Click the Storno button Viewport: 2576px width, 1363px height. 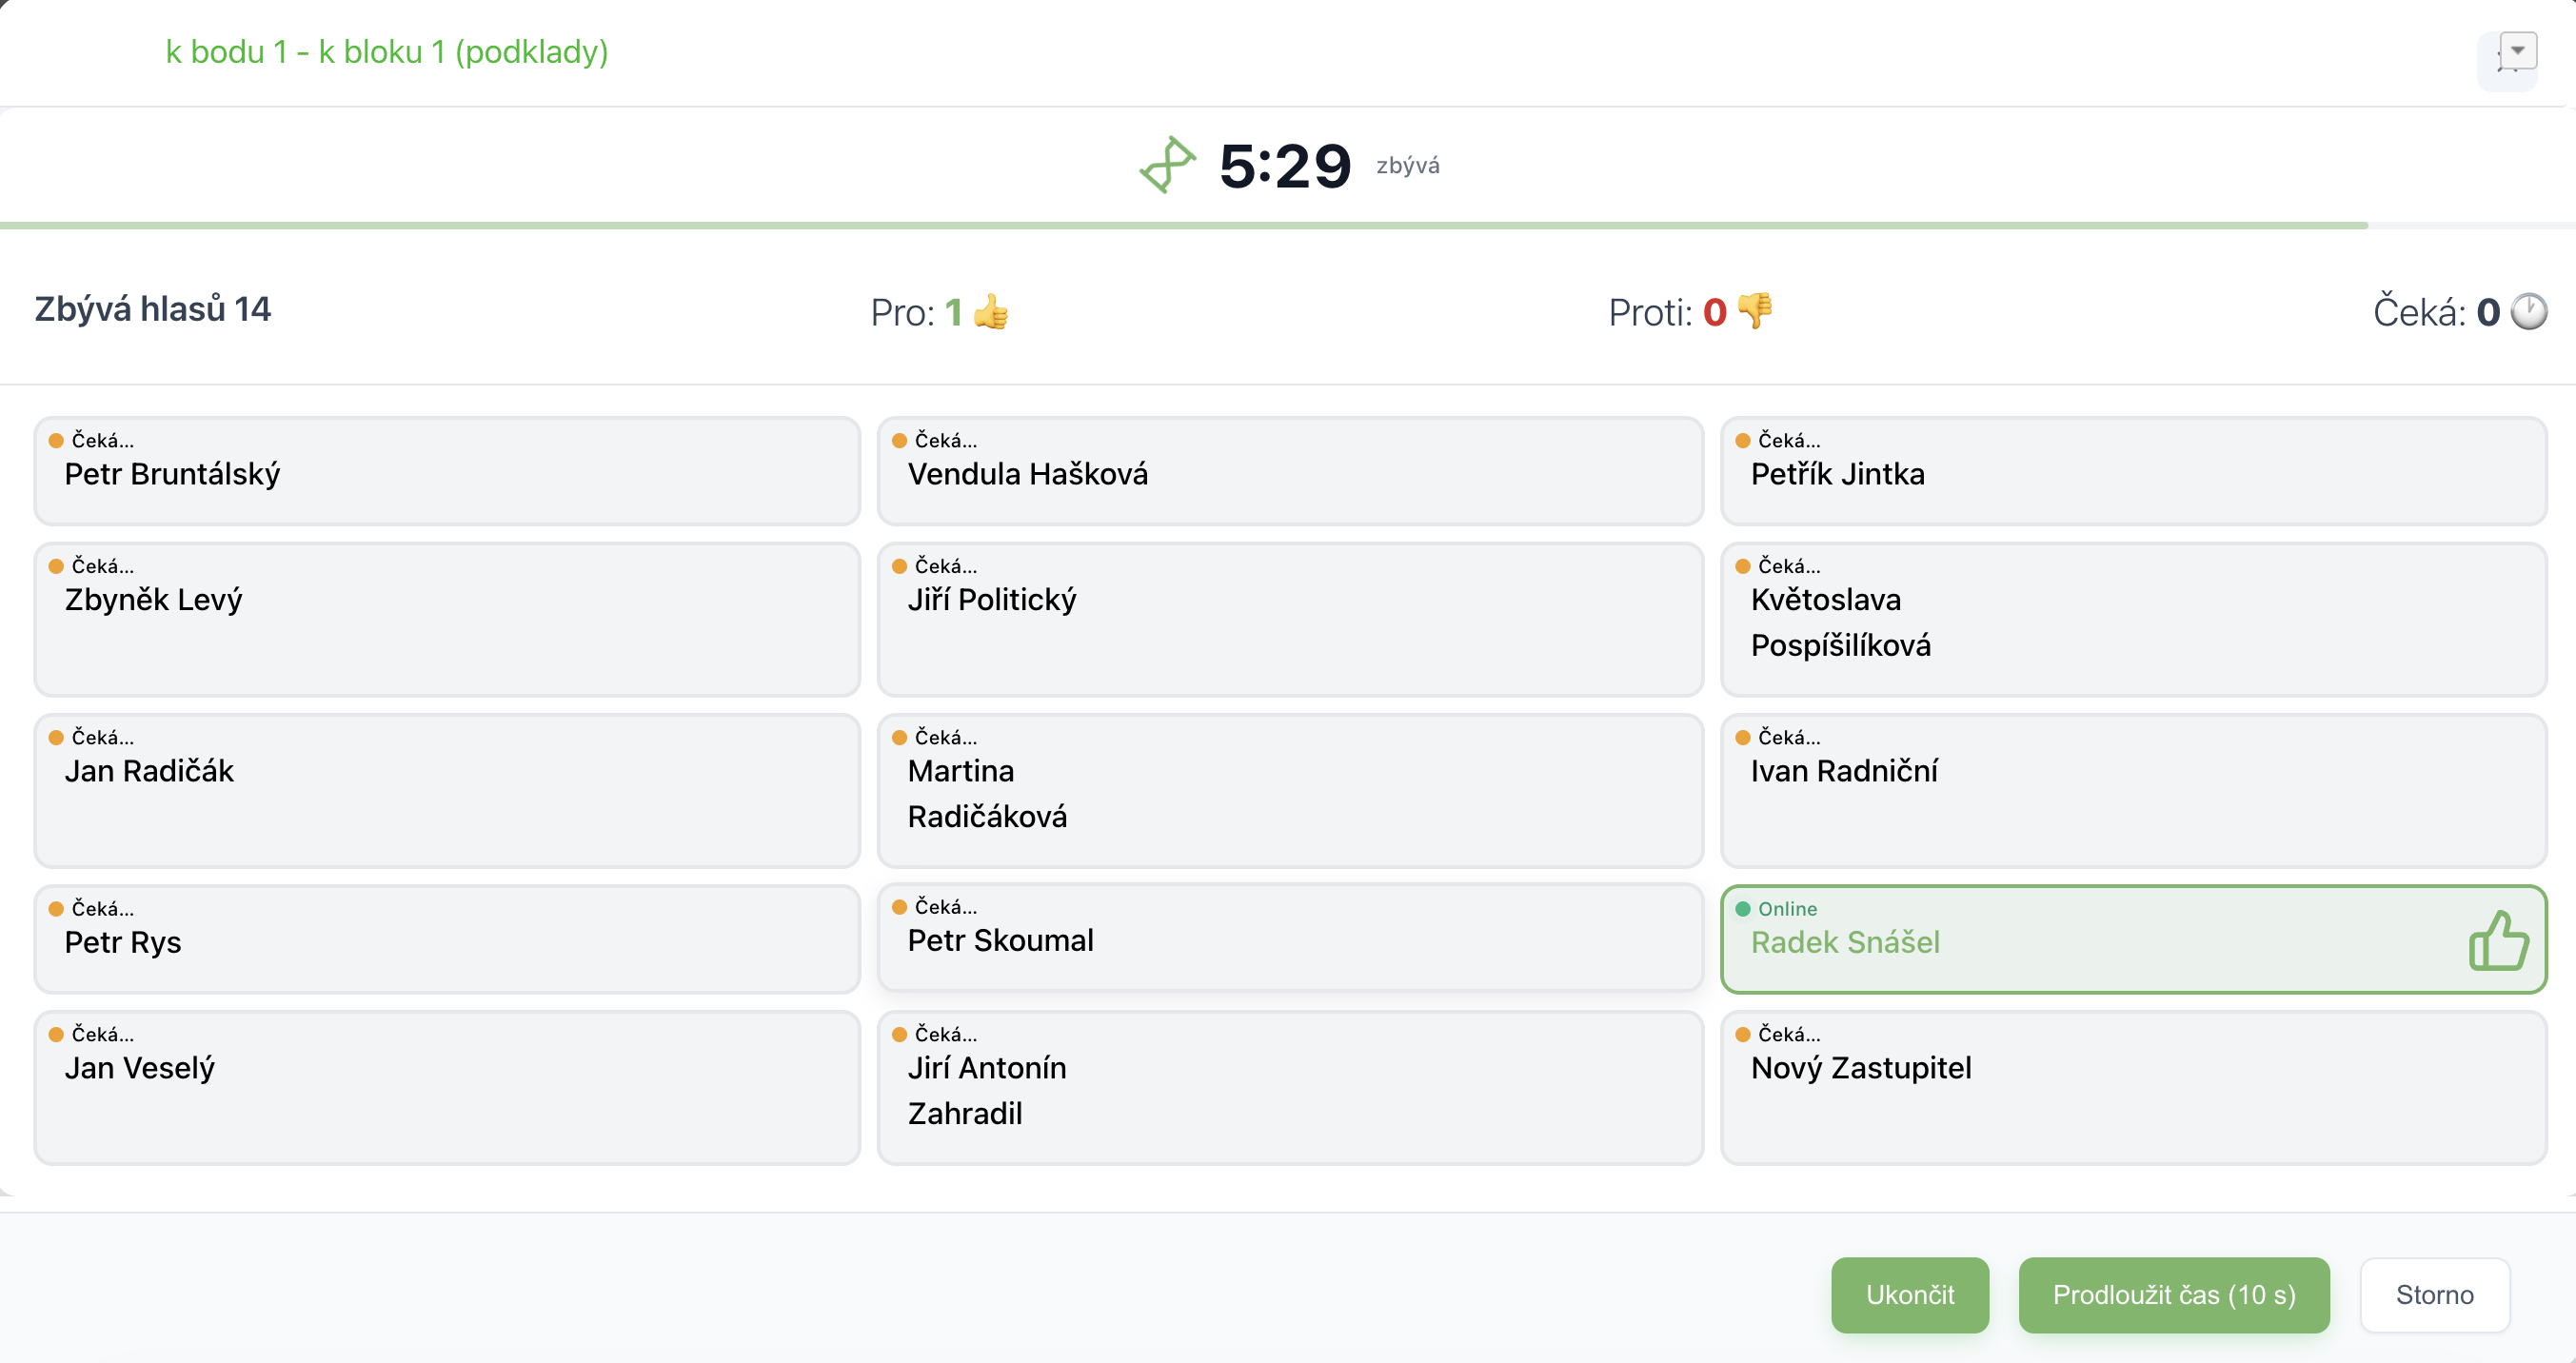click(2435, 1295)
